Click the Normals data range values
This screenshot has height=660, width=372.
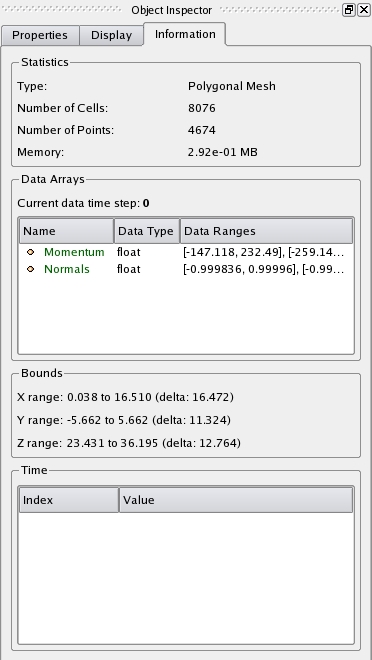pyautogui.click(x=264, y=269)
